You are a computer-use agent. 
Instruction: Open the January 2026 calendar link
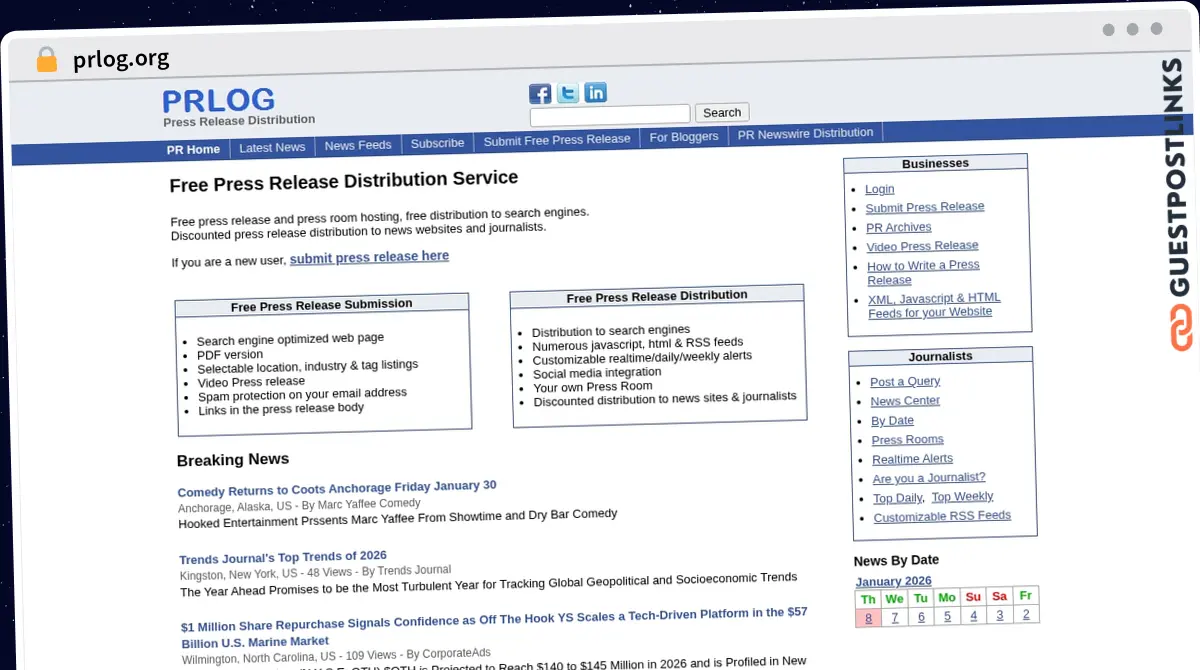[x=893, y=581]
